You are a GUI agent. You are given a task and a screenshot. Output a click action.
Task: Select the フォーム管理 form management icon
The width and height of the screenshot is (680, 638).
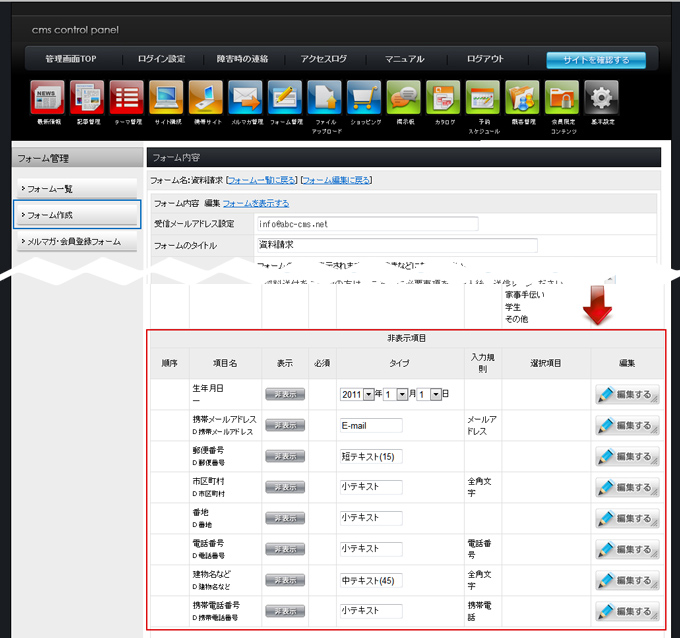(x=285, y=99)
